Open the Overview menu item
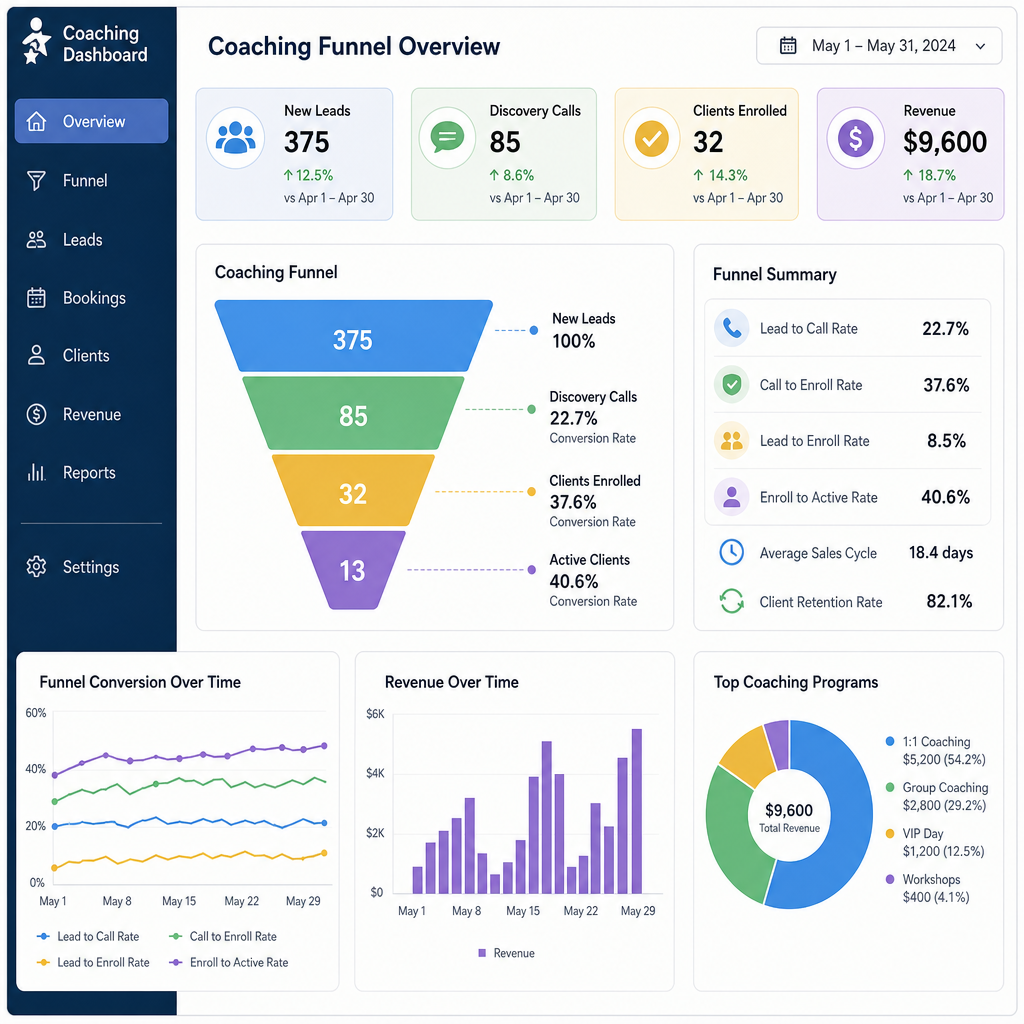The height and width of the screenshot is (1024, 1024). 91,121
